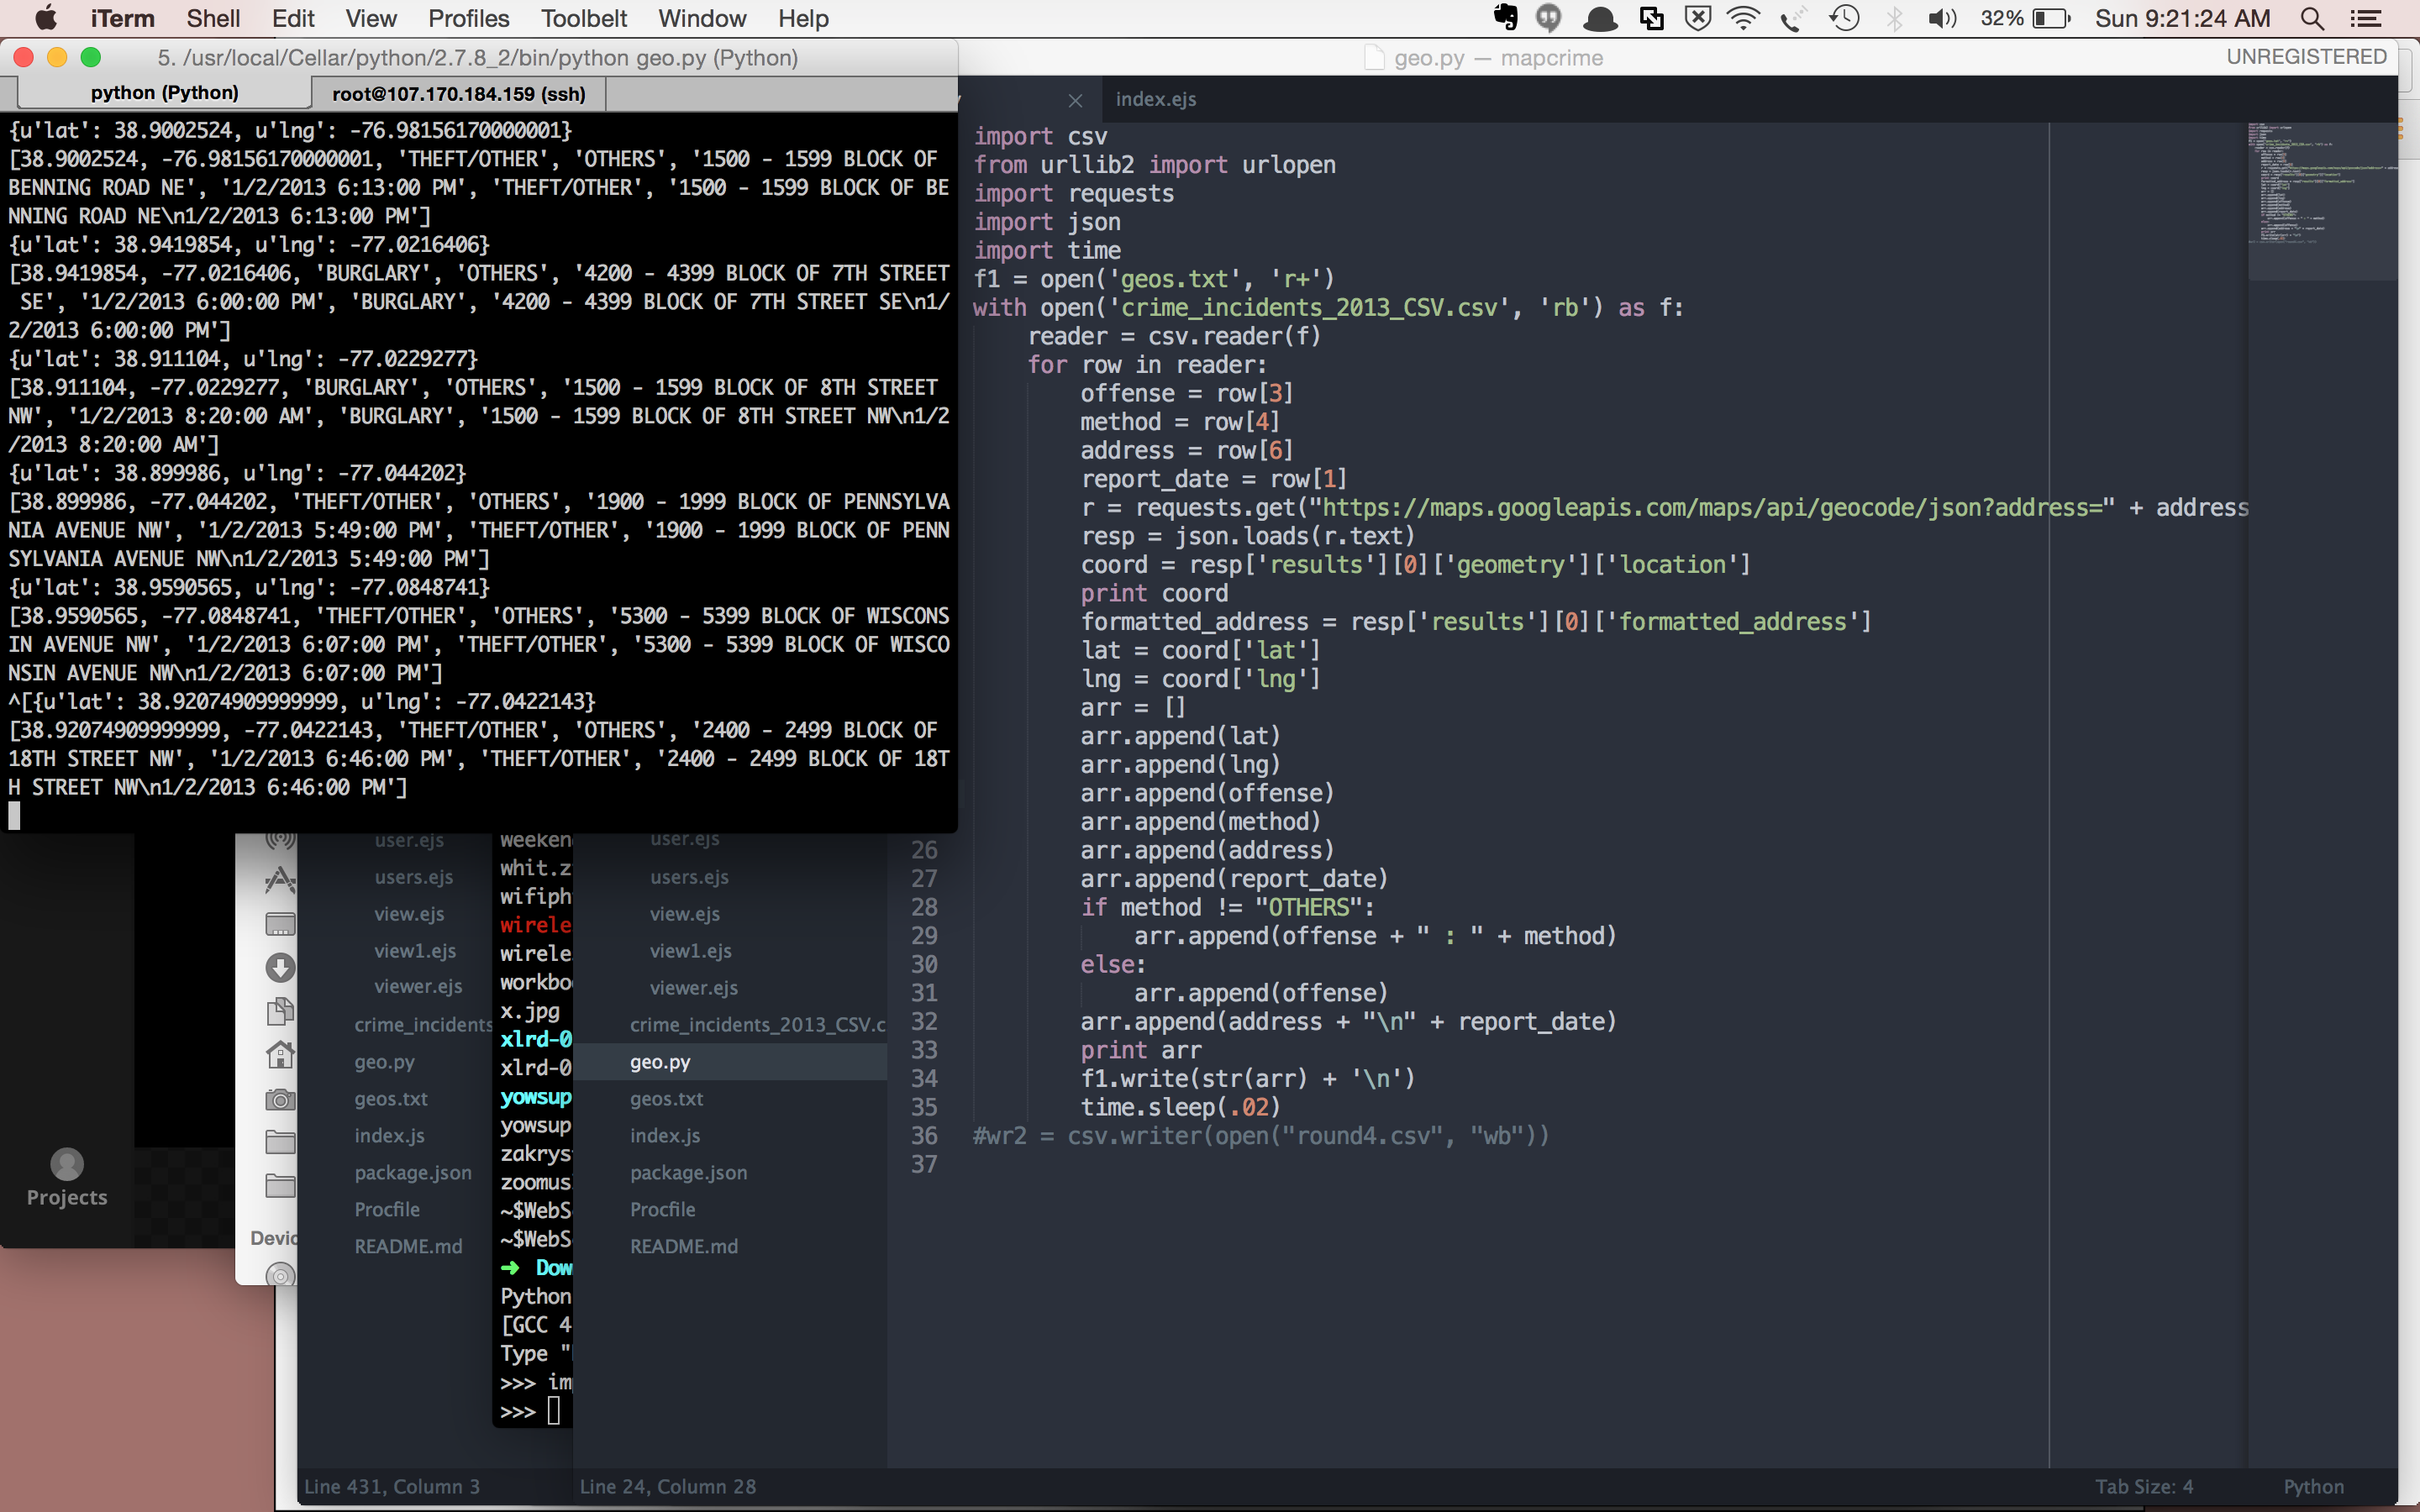Image resolution: width=2420 pixels, height=1512 pixels.
Task: Open Notification Center list icon
Action: tap(2364, 18)
